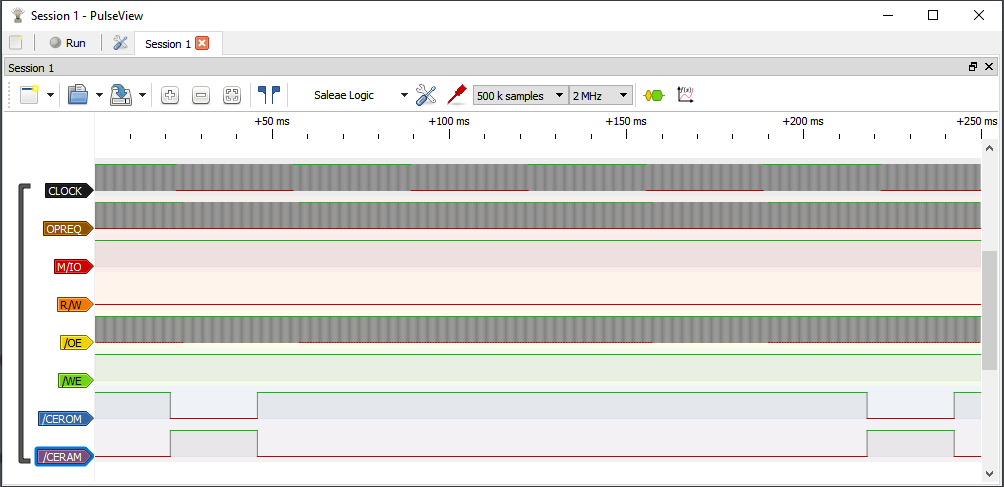
Task: Zoom in on the waveform
Action: click(x=169, y=96)
